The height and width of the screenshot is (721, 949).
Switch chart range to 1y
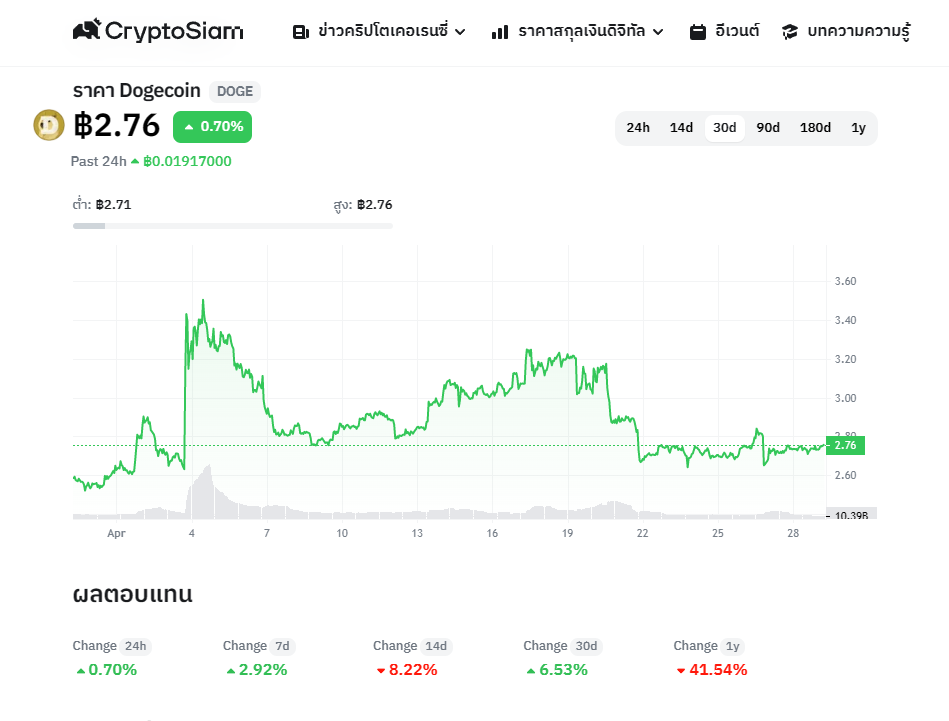click(x=858, y=128)
